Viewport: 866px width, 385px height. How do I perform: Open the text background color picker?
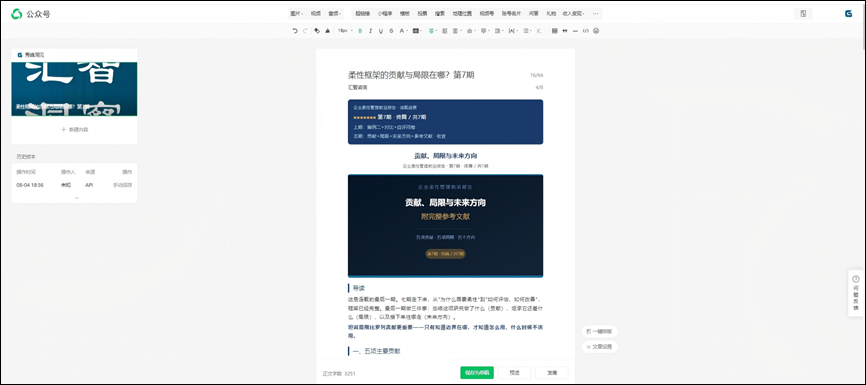tap(417, 31)
